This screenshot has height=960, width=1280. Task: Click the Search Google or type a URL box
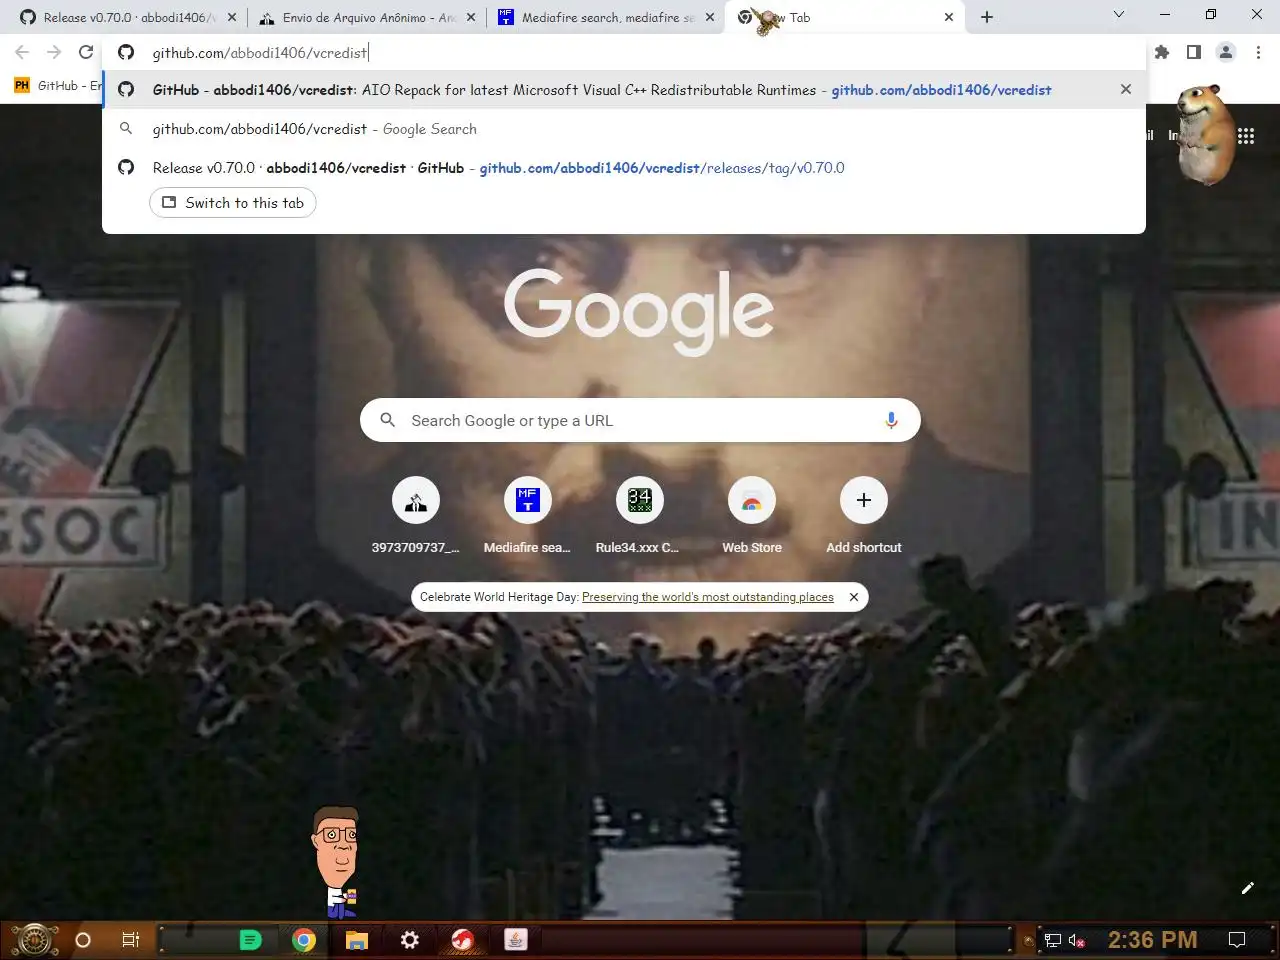point(640,421)
